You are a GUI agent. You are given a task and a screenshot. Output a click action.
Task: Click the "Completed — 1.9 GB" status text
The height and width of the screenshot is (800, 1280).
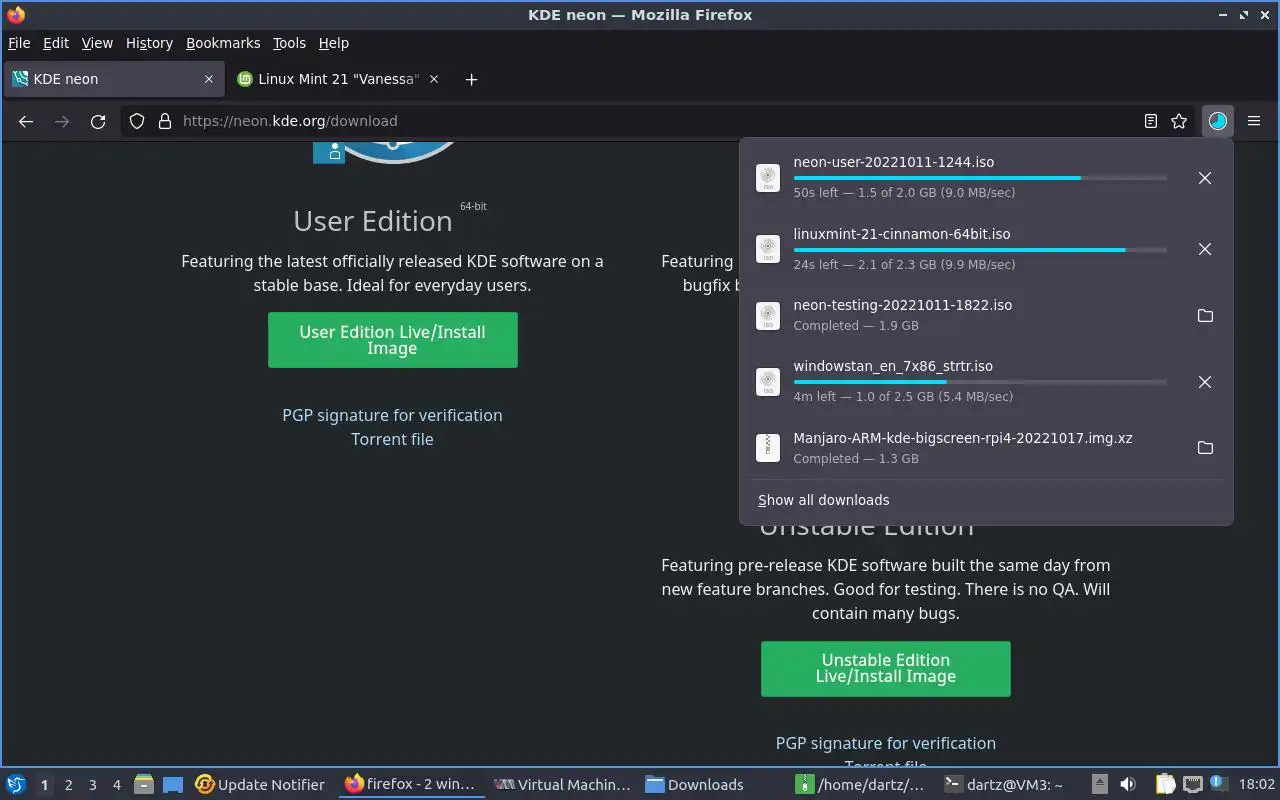(855, 326)
